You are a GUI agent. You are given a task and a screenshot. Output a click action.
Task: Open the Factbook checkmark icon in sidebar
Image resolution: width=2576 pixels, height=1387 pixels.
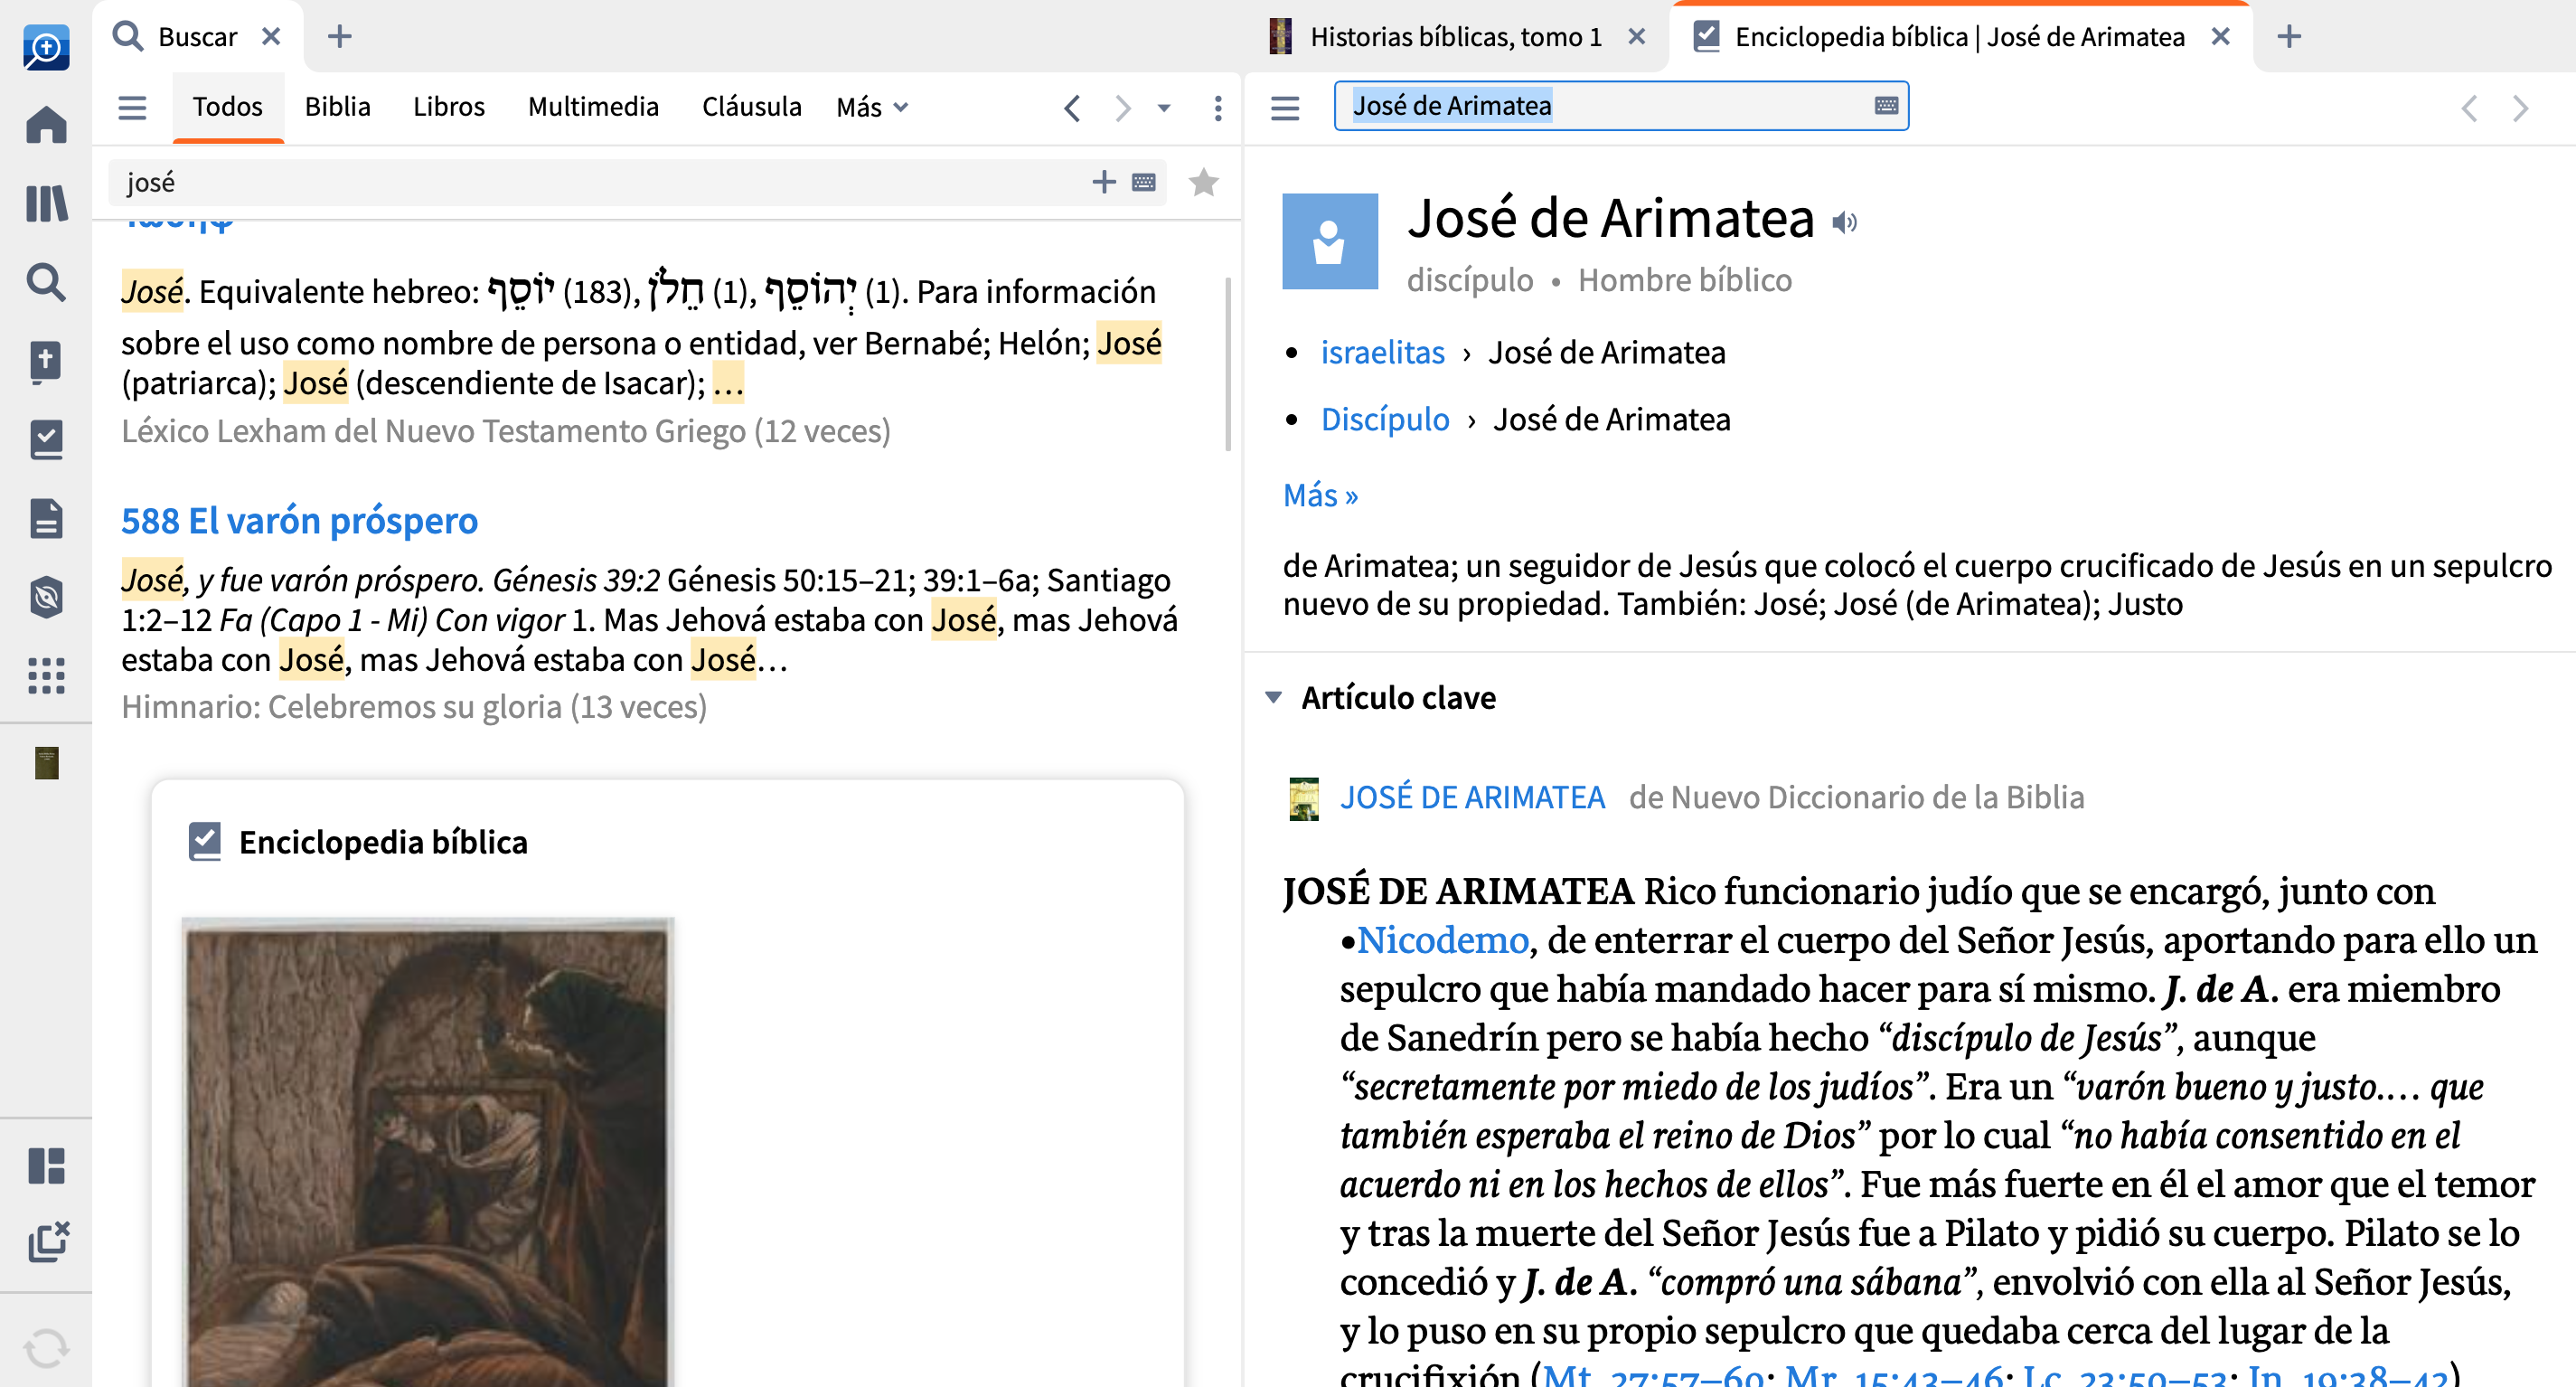coord(46,439)
